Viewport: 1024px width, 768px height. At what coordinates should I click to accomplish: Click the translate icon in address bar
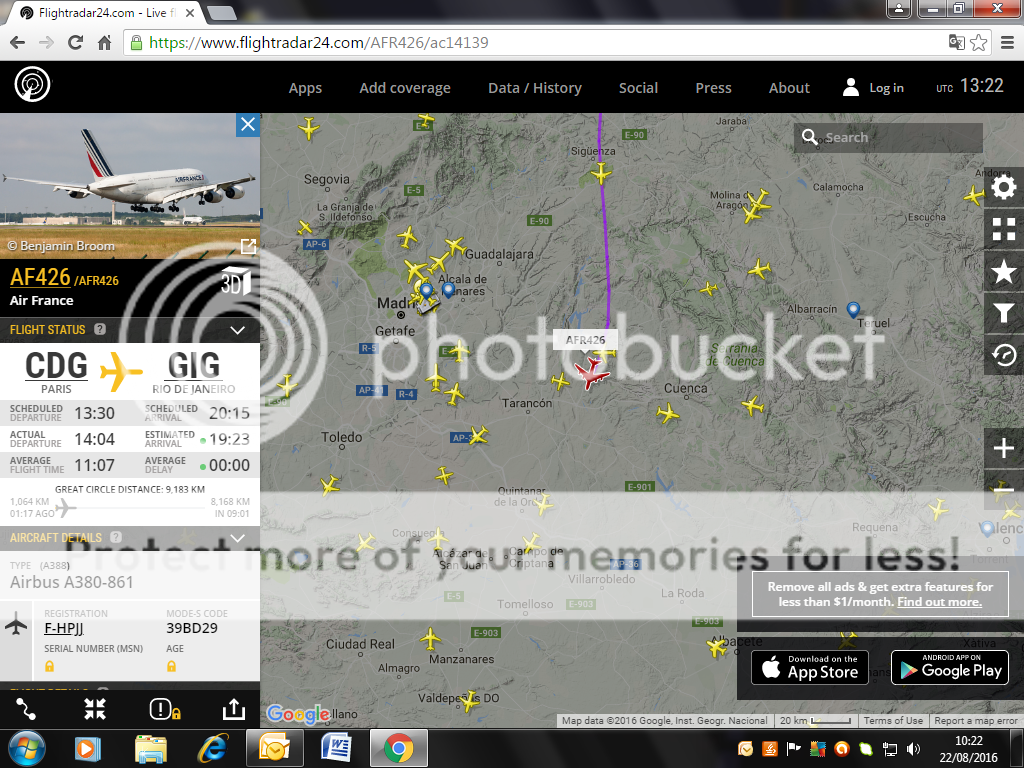tap(957, 43)
